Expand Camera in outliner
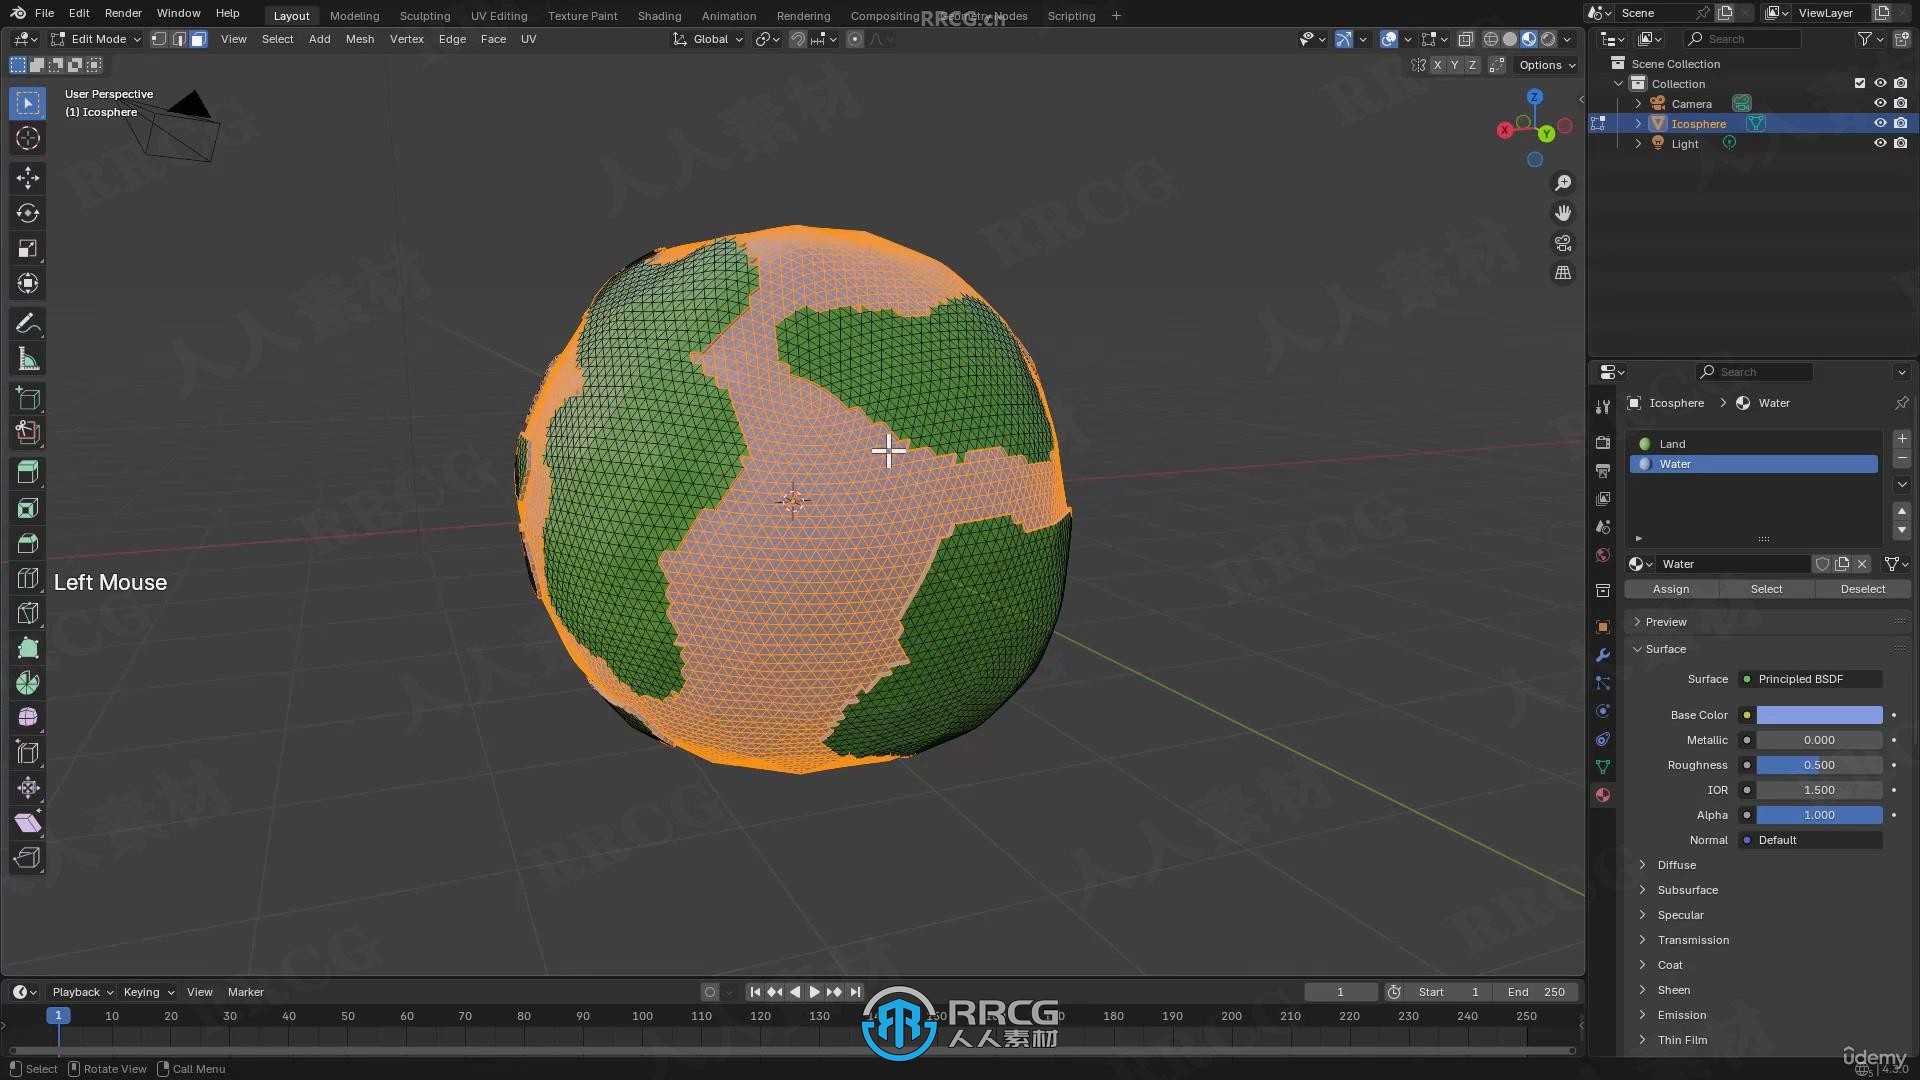1920x1080 pixels. tap(1638, 104)
